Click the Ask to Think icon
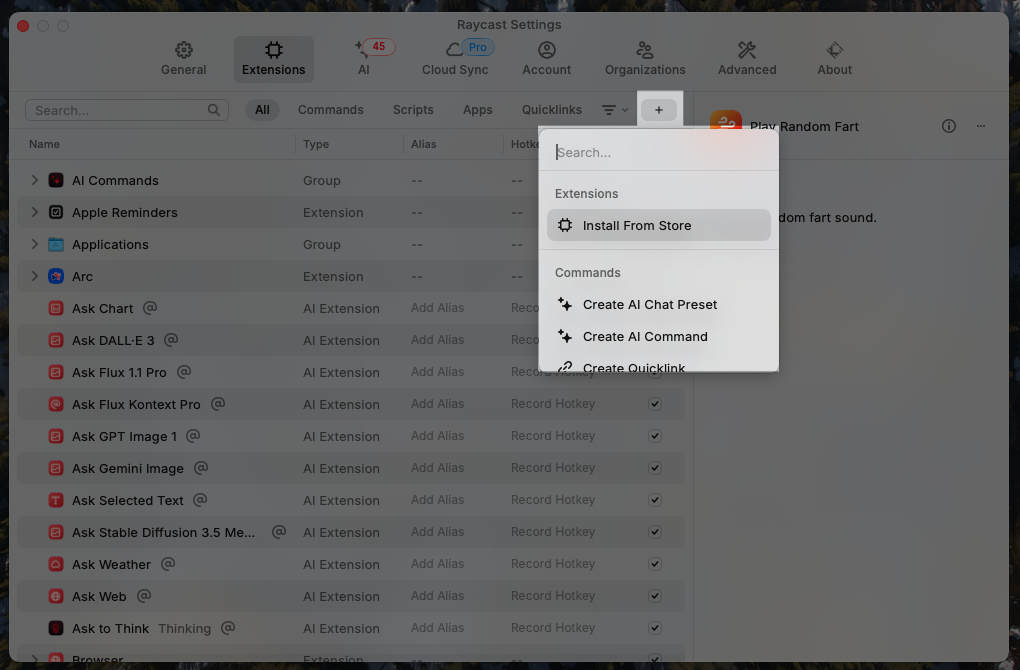 [x=56, y=628]
